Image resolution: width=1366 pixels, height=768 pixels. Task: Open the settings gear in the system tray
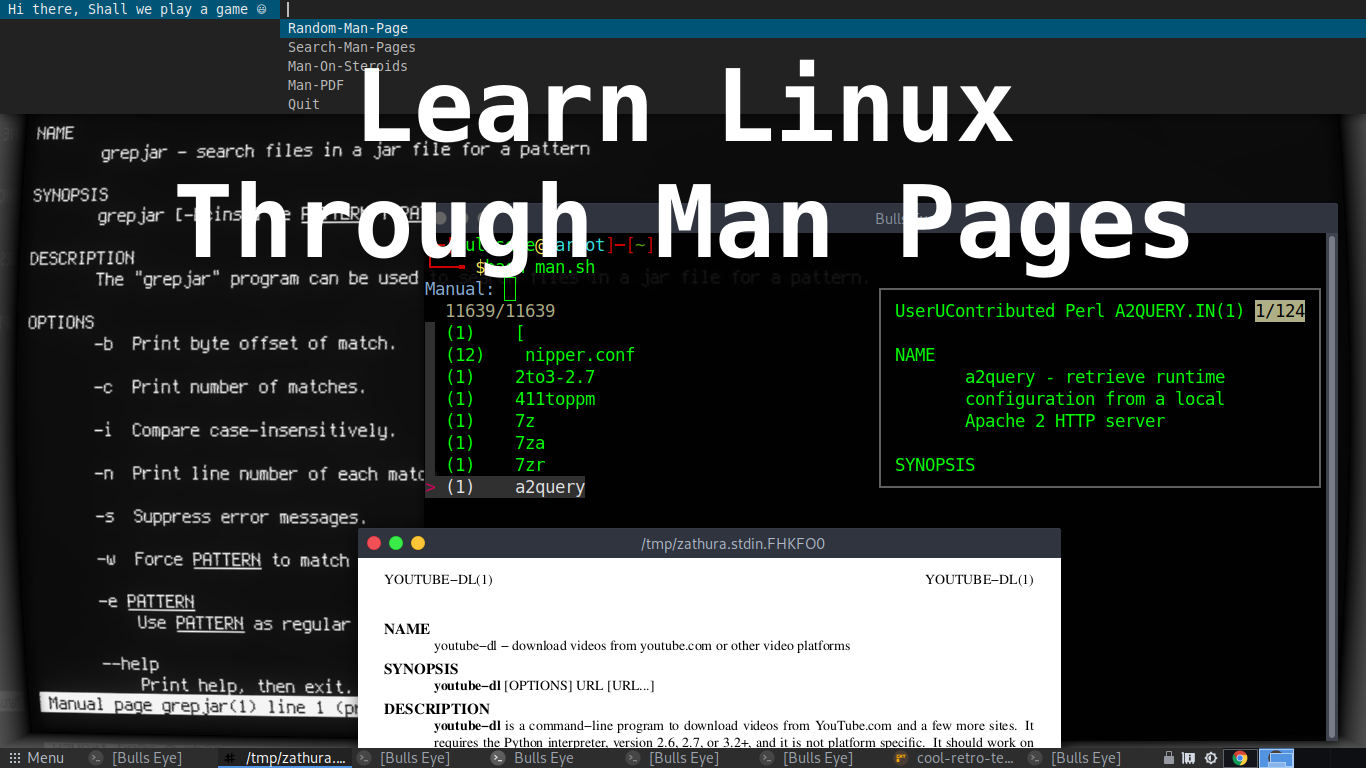point(1211,758)
